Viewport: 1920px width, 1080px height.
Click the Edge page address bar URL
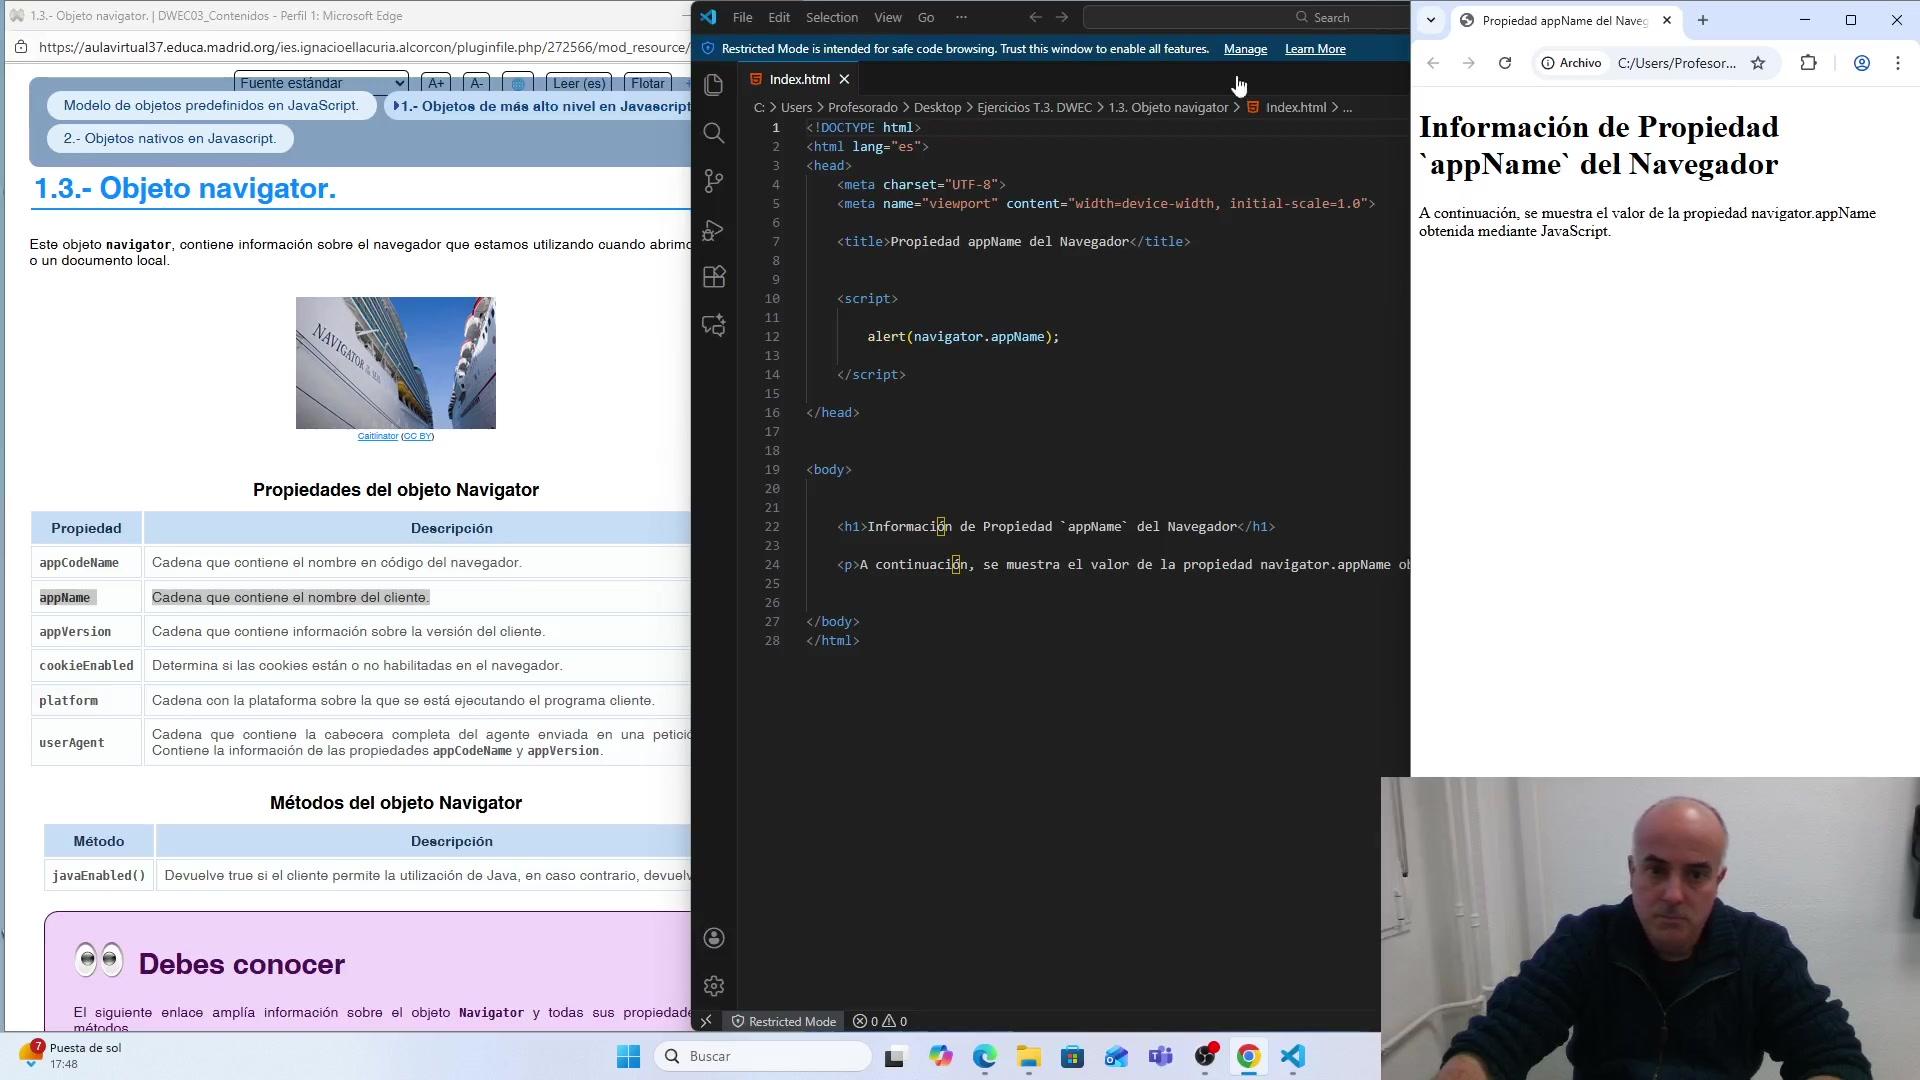pos(364,47)
